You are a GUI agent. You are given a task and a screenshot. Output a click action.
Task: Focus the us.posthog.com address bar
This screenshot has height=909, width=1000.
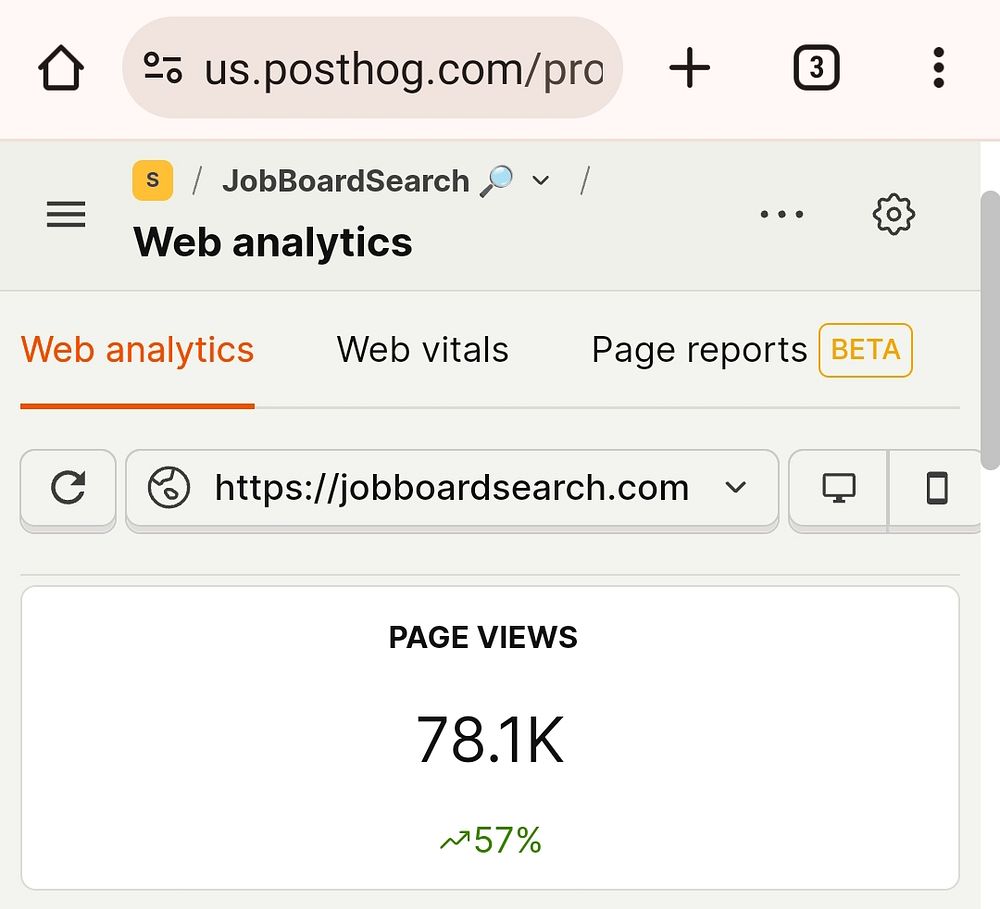tap(372, 68)
